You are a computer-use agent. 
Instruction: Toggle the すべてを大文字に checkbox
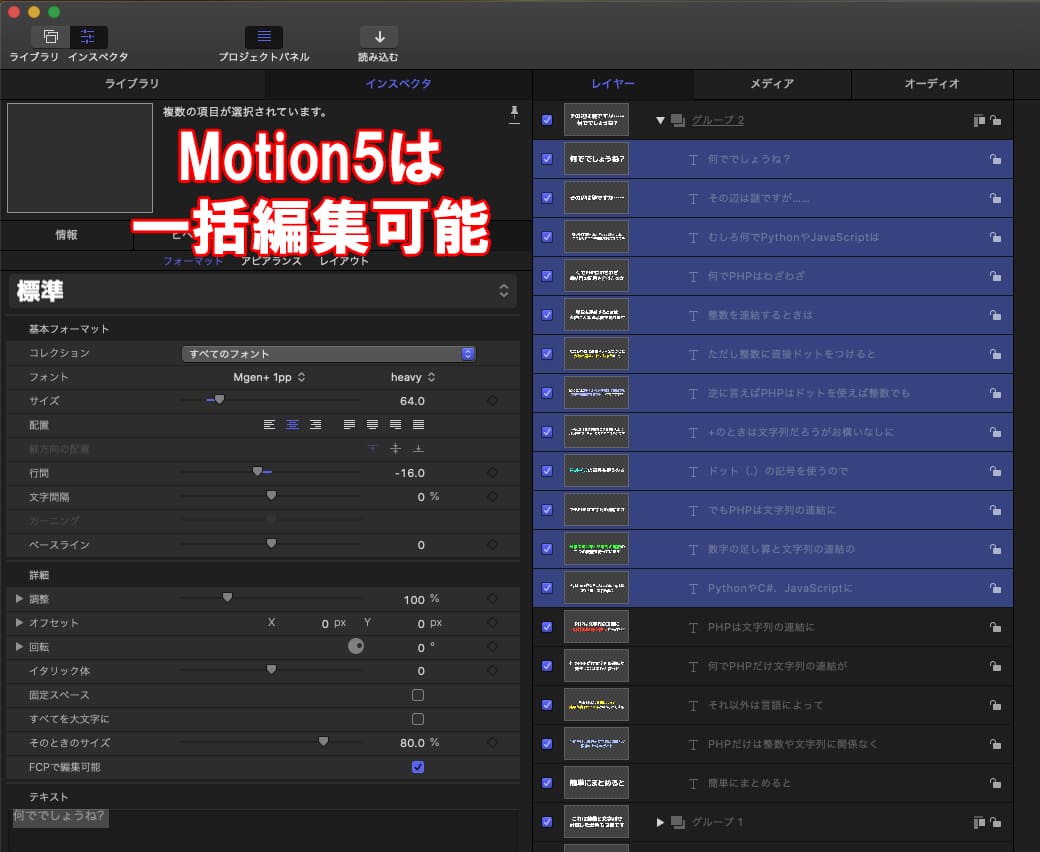pyautogui.click(x=418, y=719)
